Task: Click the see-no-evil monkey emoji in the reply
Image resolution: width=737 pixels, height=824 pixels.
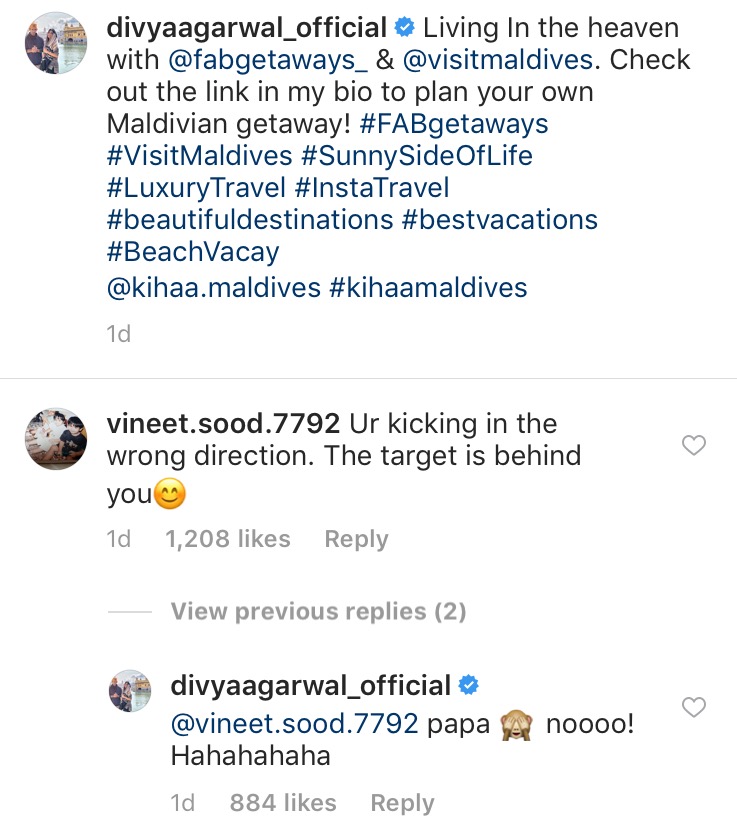Action: tap(511, 722)
